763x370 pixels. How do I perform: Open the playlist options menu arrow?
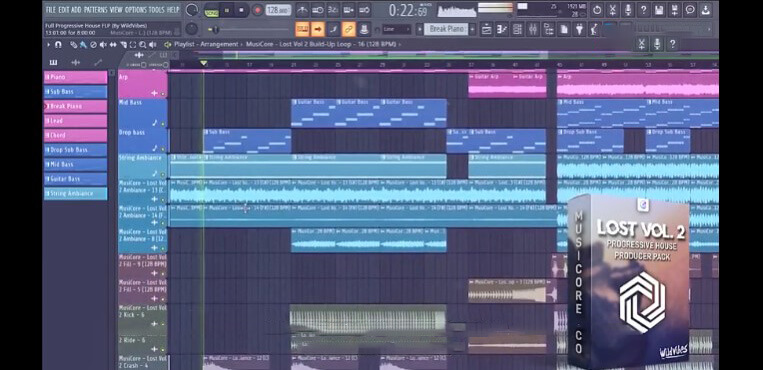tap(48, 44)
